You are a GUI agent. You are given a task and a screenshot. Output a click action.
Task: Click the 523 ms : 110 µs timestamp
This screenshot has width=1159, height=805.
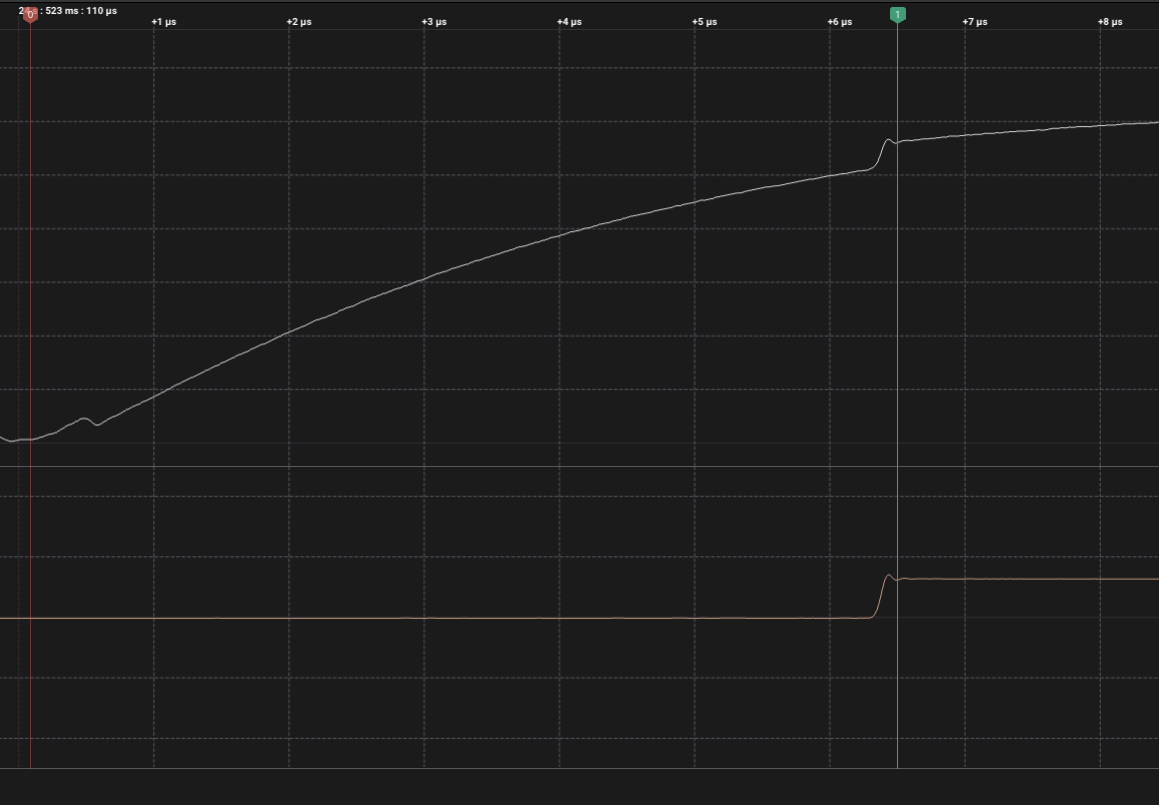point(80,11)
